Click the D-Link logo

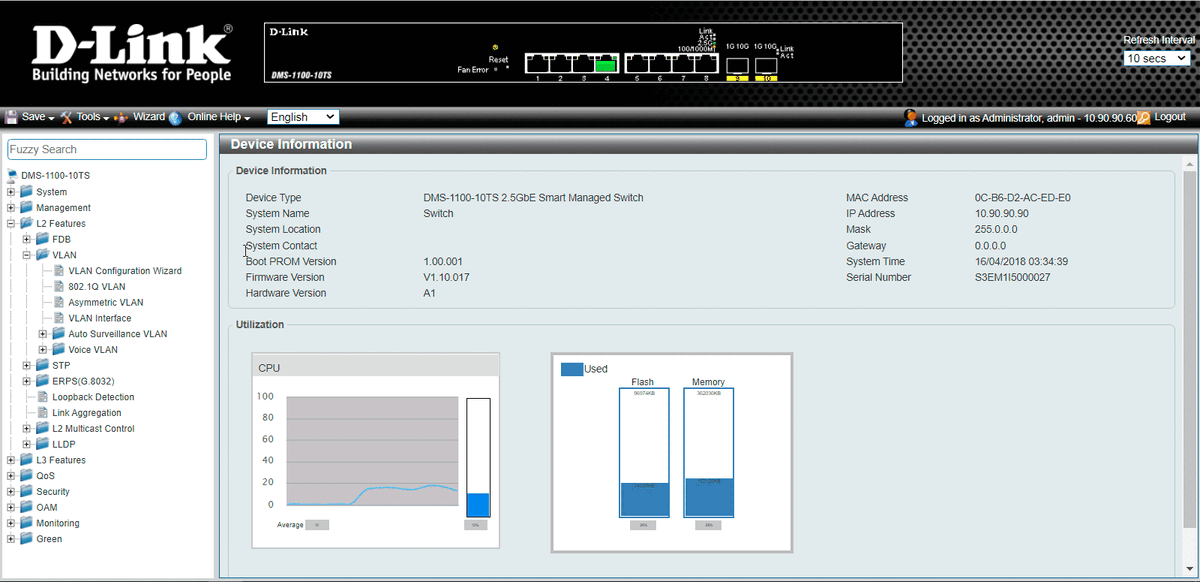(132, 53)
